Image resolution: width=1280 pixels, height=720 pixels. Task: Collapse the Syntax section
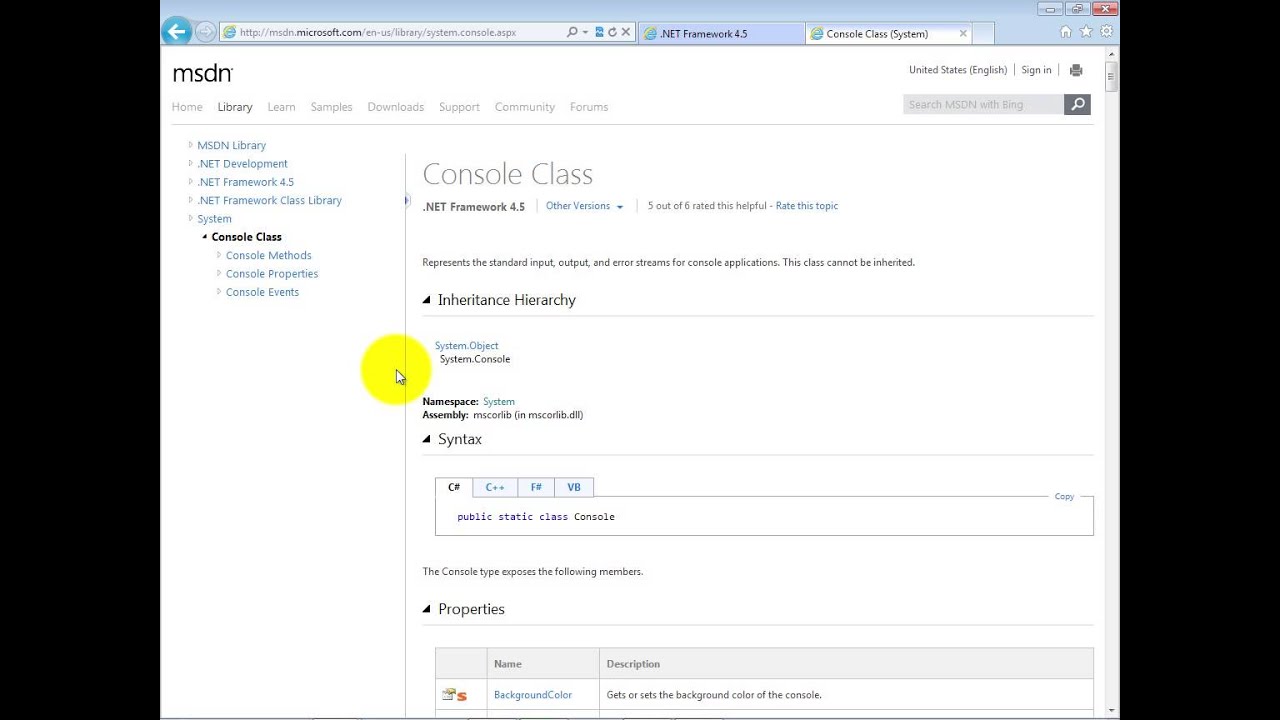point(427,439)
